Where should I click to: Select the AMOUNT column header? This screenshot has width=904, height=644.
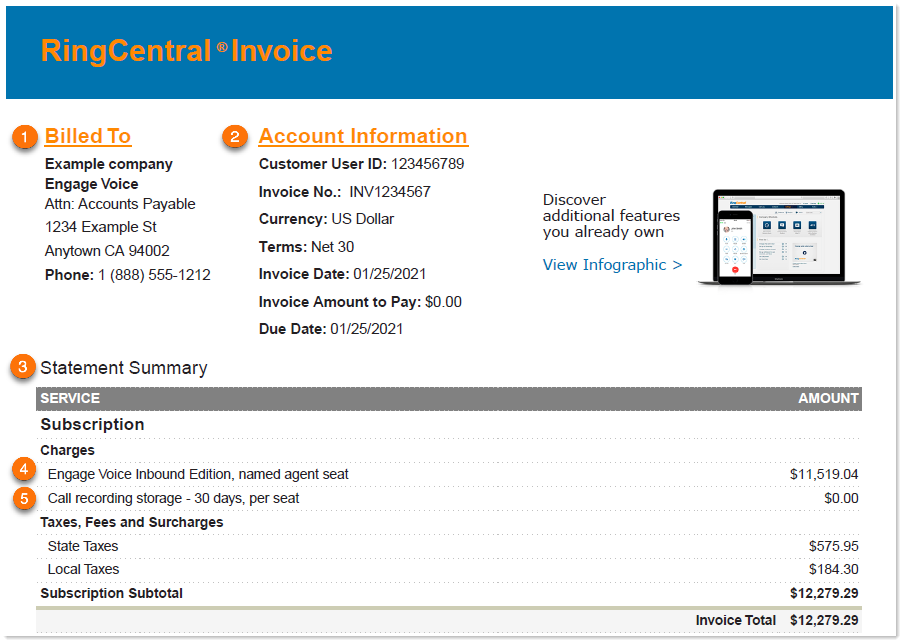coord(828,398)
